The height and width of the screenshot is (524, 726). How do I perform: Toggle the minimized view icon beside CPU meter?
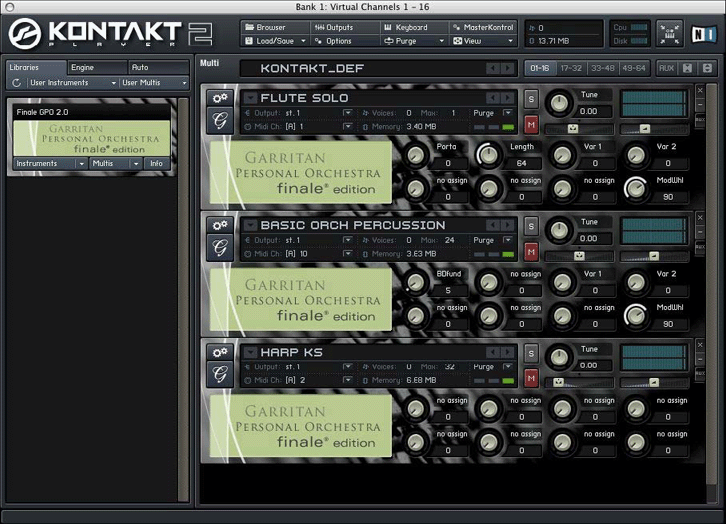point(670,34)
